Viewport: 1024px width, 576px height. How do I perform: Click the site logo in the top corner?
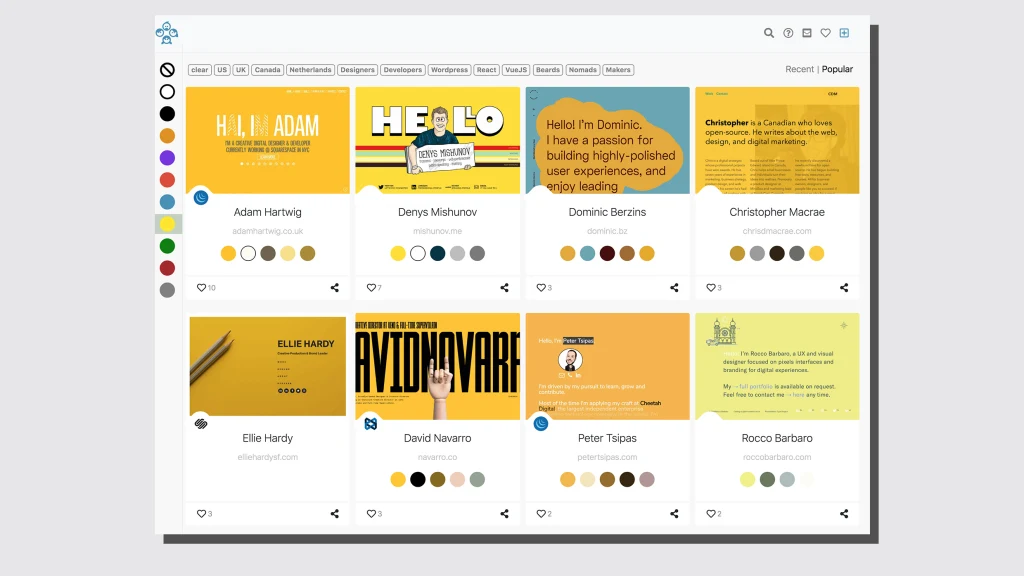[166, 33]
